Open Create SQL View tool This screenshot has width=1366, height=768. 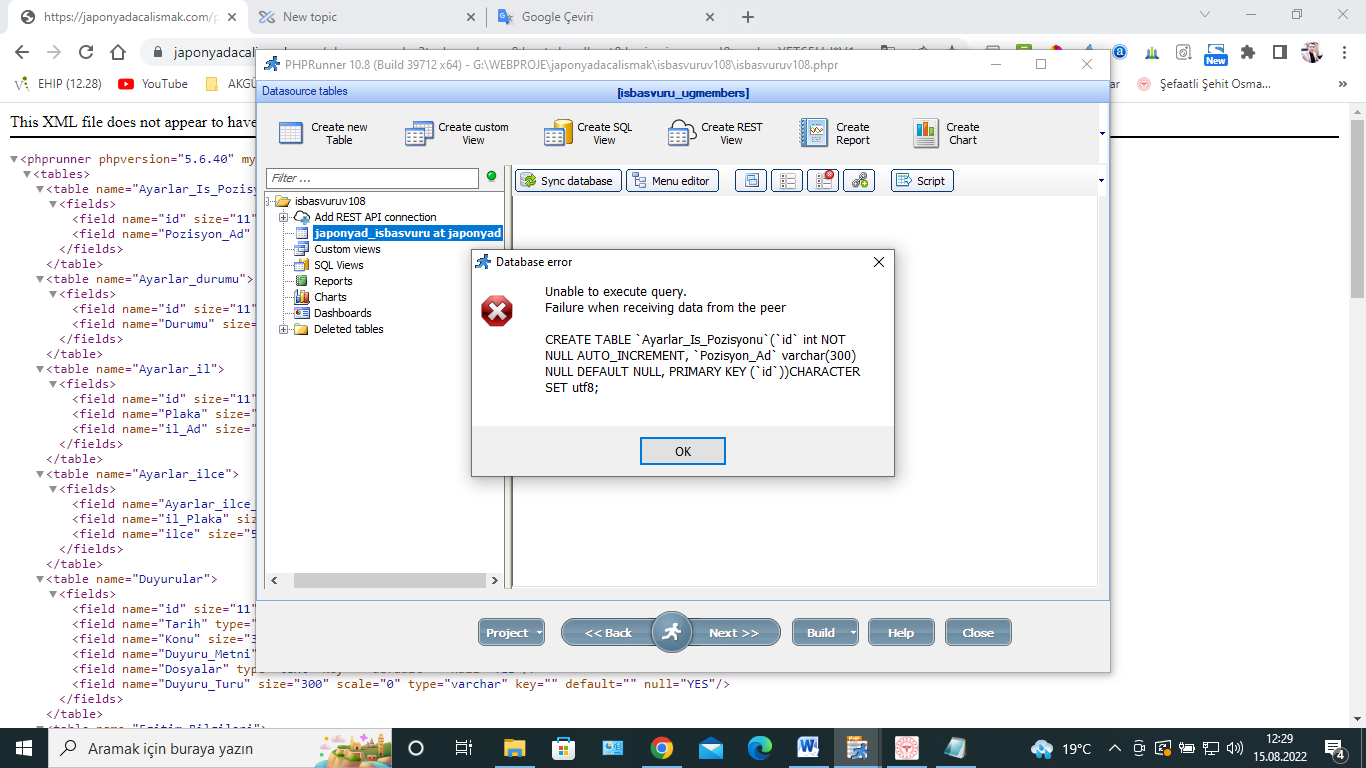click(557, 133)
